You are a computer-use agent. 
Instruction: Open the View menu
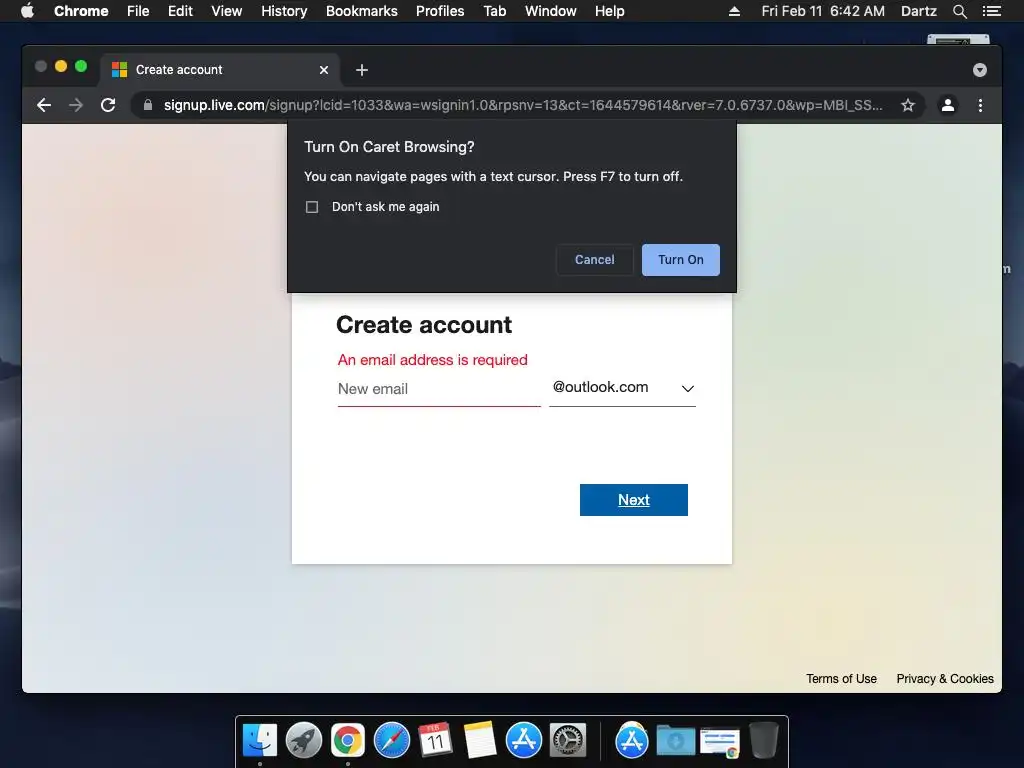[227, 11]
